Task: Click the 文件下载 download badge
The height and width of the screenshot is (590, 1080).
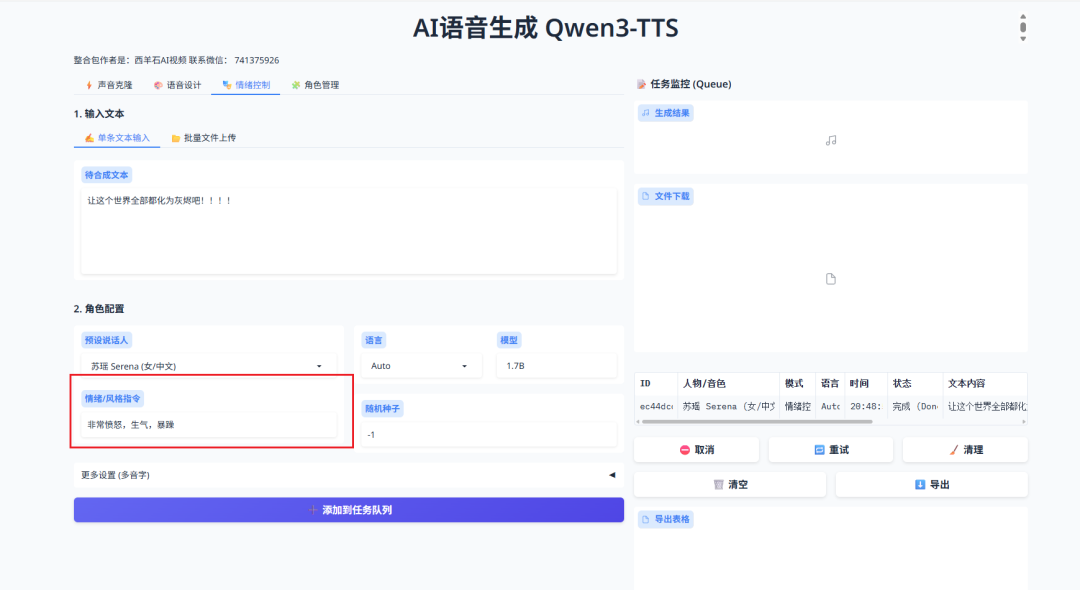Action: [x=665, y=196]
